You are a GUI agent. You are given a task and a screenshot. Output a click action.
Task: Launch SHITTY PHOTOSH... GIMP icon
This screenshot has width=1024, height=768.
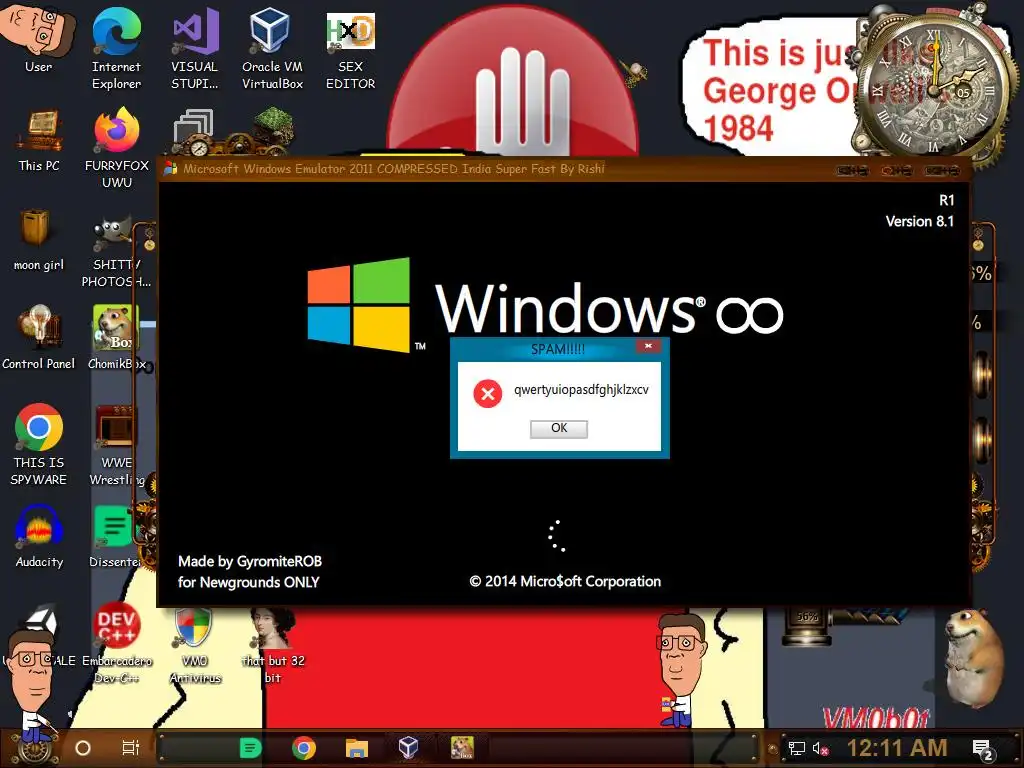[x=116, y=253]
